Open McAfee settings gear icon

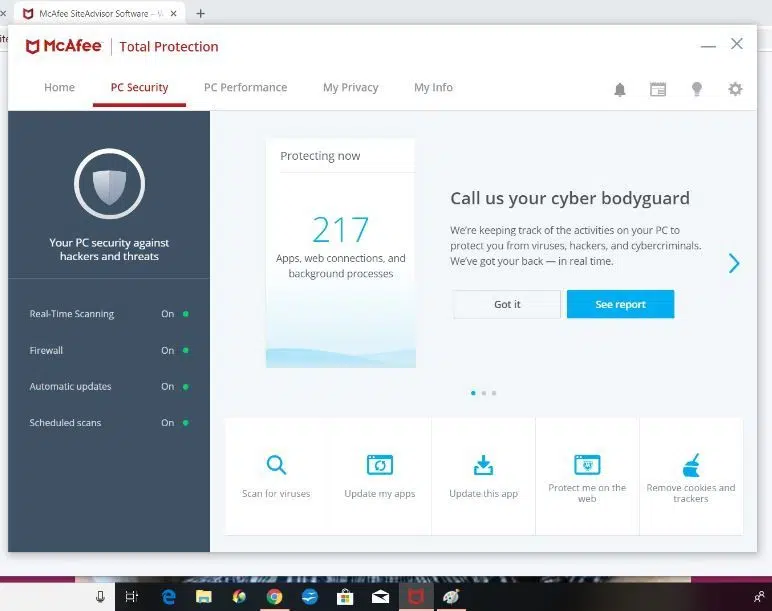pyautogui.click(x=735, y=89)
